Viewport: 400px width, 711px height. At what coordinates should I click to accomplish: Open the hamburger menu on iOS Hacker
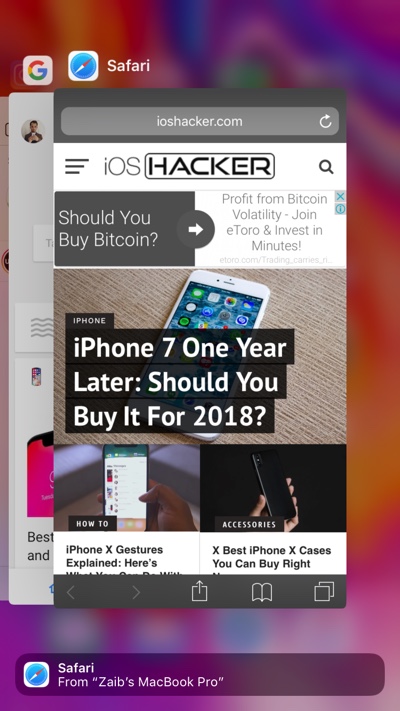click(77, 166)
